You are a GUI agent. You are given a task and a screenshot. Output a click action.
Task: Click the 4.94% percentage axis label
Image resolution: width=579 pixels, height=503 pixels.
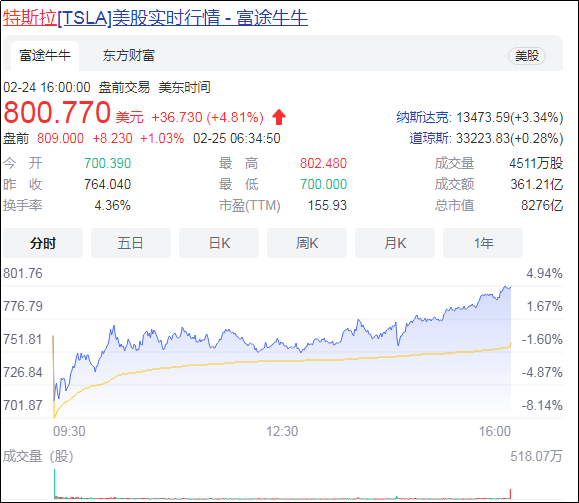544,273
